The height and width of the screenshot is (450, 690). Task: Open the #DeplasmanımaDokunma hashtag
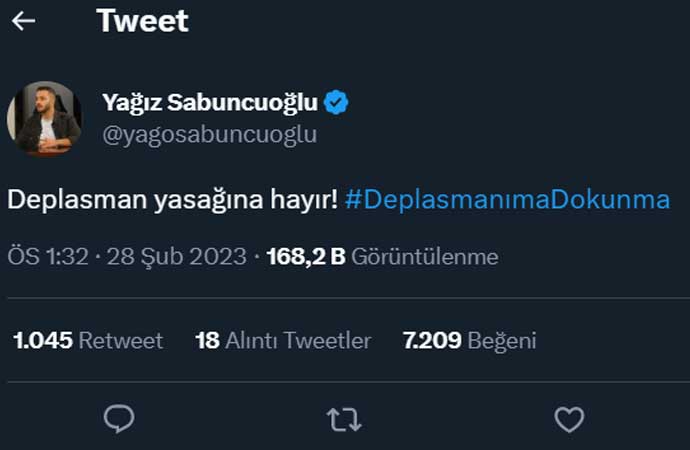click(507, 199)
